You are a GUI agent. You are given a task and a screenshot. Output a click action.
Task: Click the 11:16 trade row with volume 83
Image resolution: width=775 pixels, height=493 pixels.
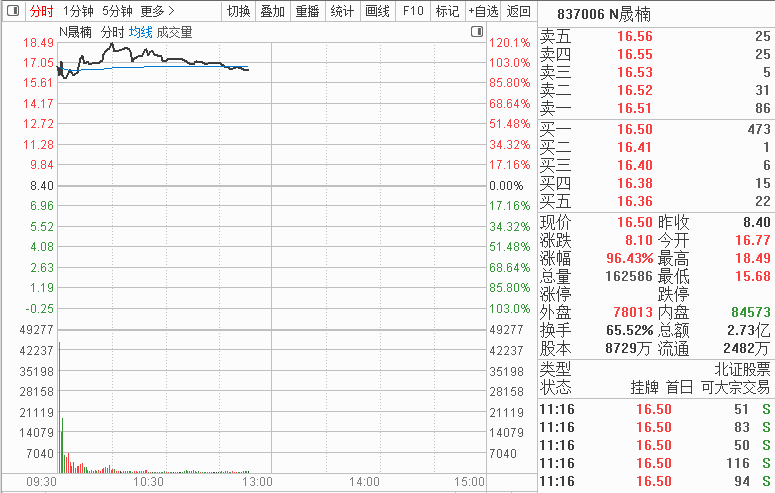point(655,427)
